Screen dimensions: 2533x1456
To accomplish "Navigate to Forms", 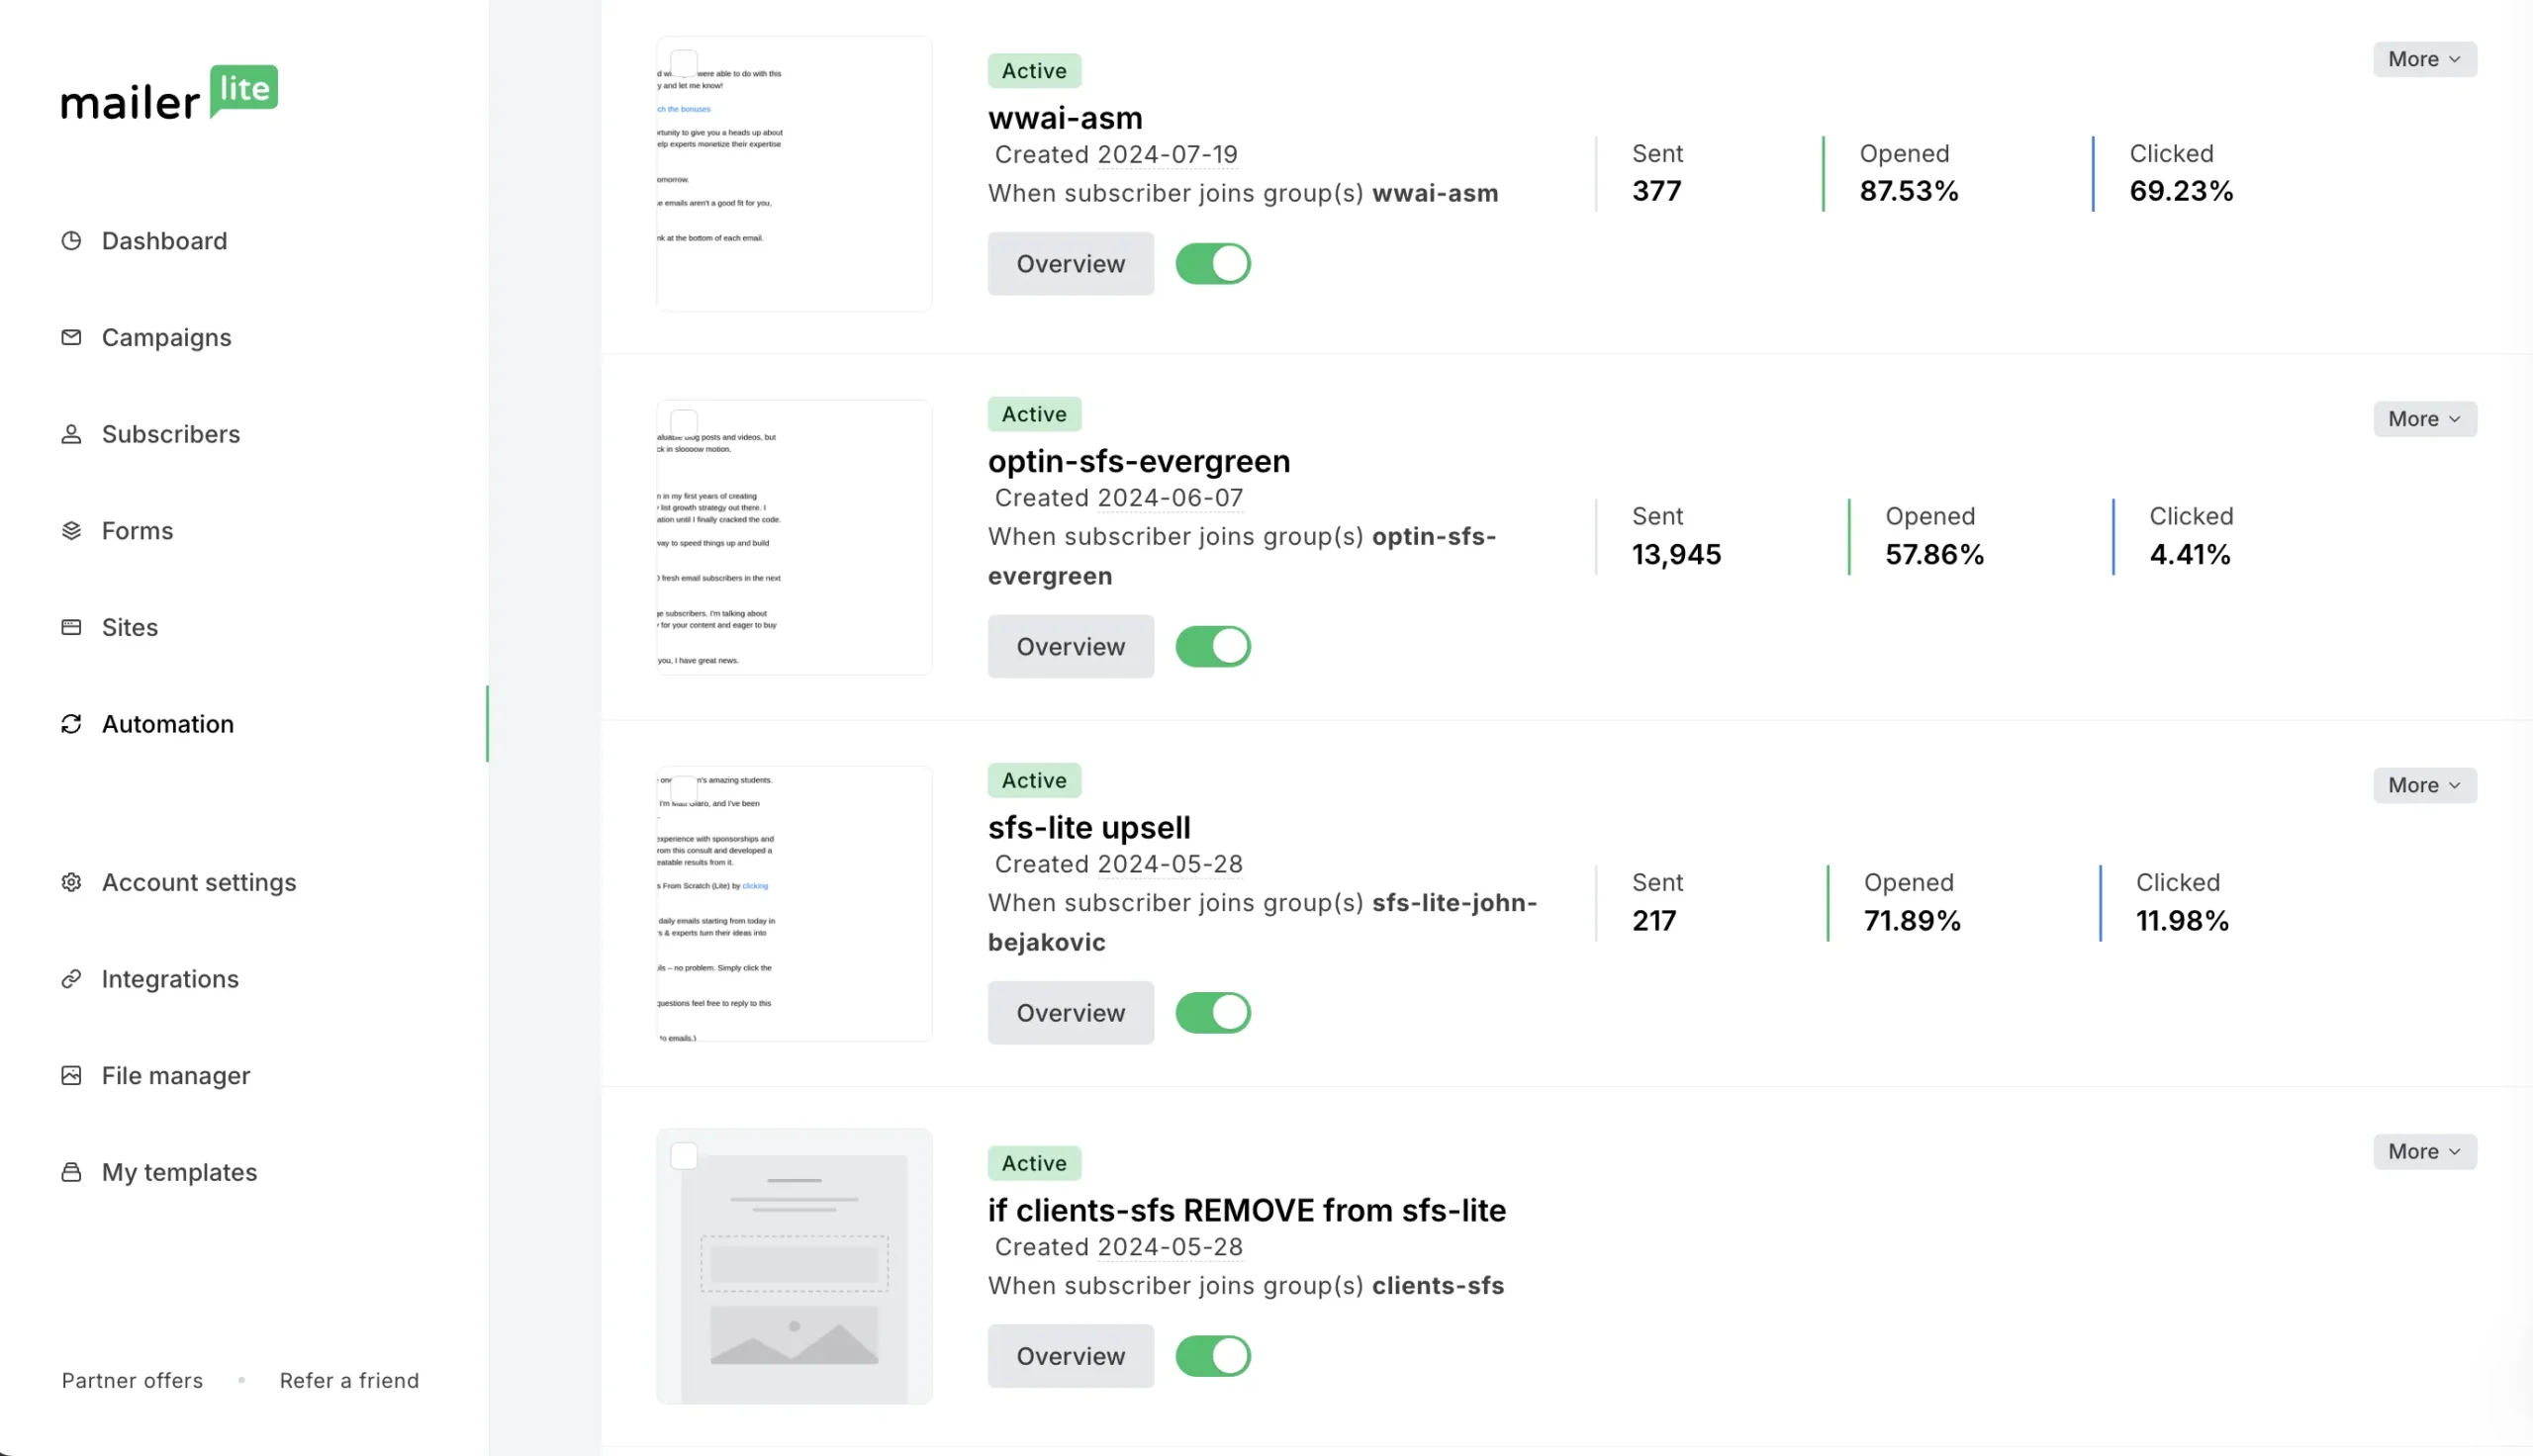I will (x=137, y=531).
